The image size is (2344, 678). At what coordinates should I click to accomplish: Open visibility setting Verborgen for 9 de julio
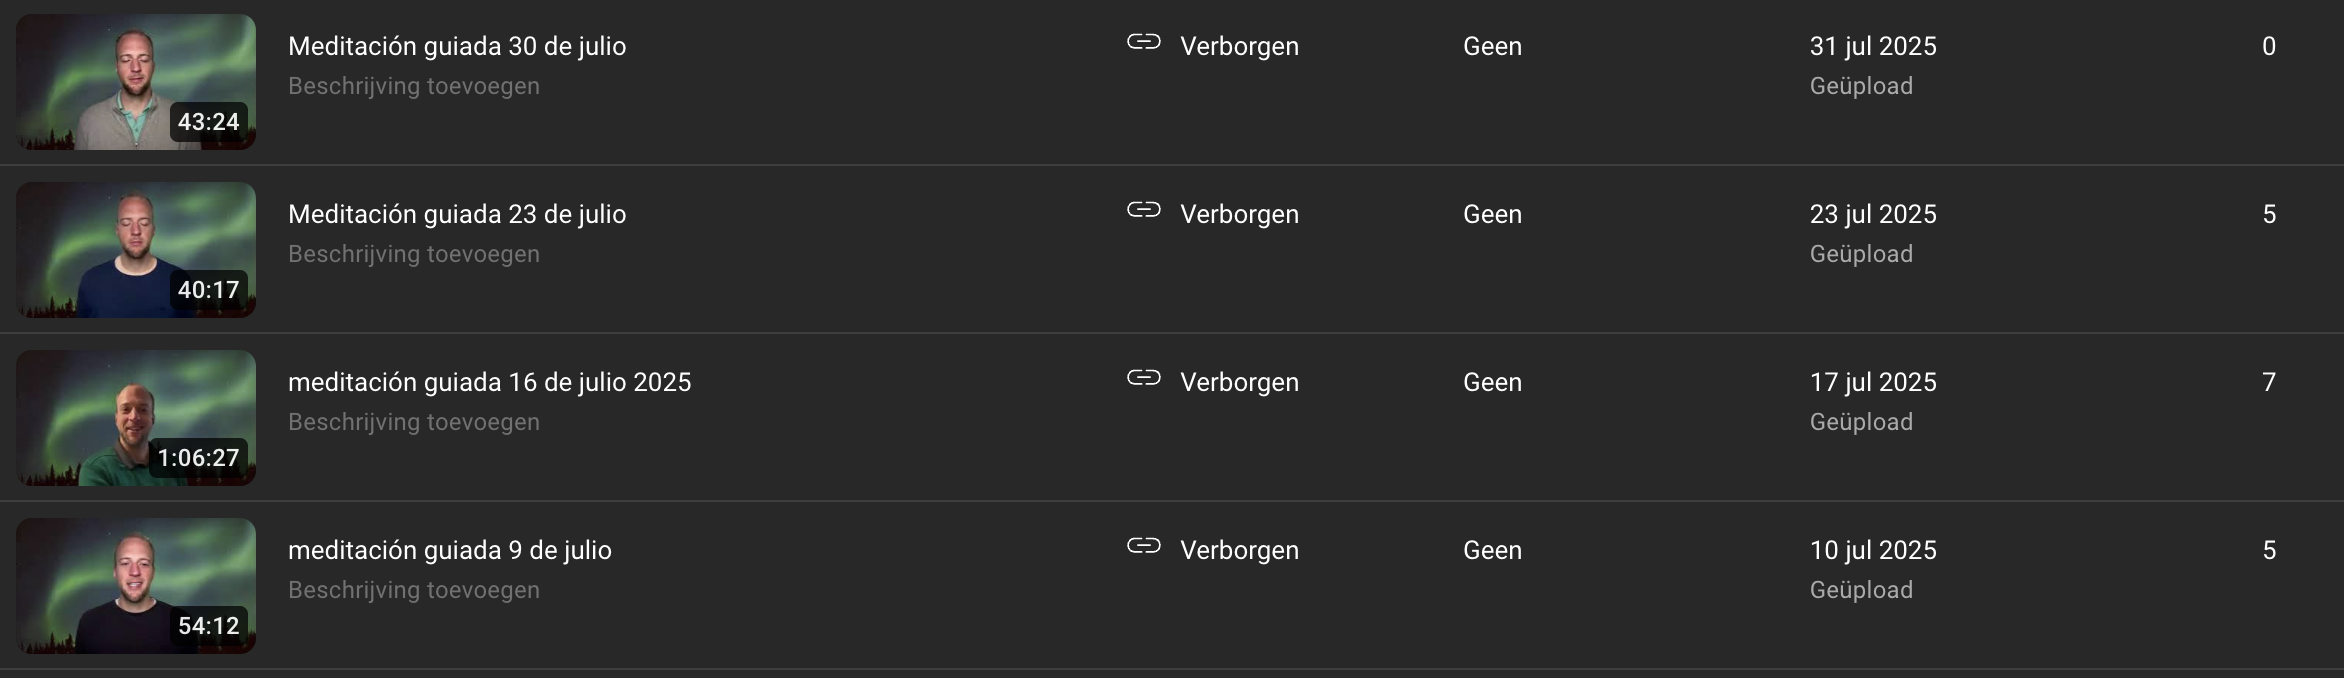pos(1239,550)
